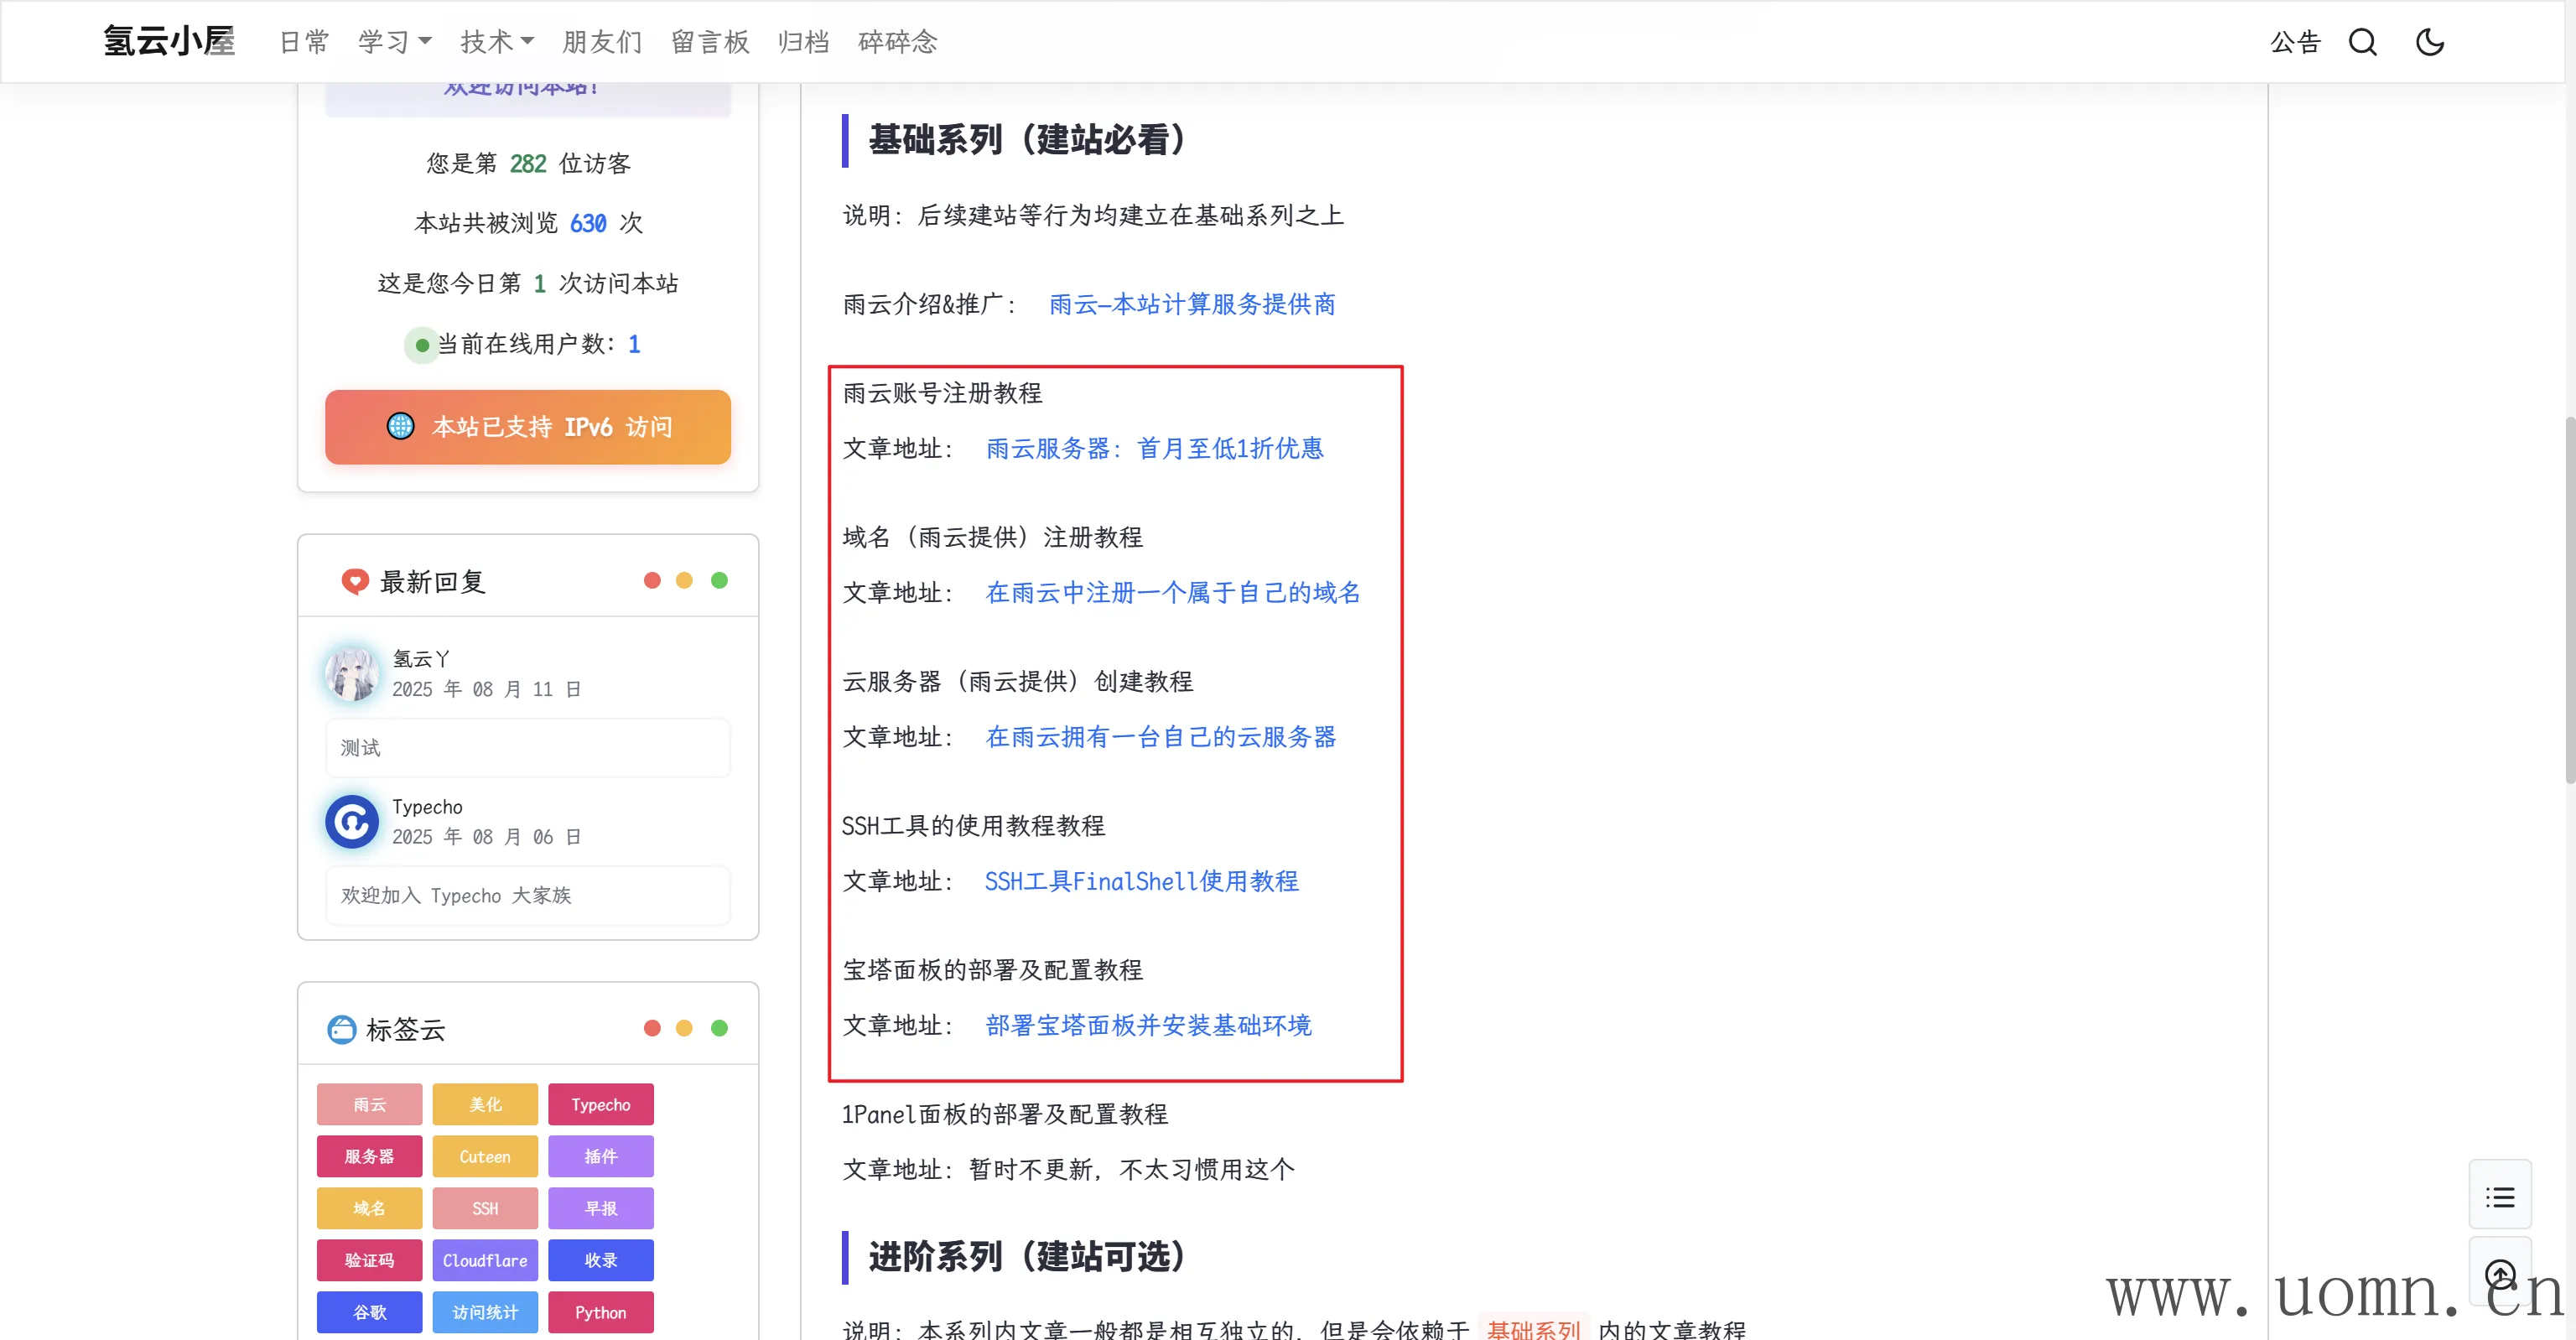Click the table of contents list icon
Viewport: 2576px width, 1340px height.
click(2499, 1196)
